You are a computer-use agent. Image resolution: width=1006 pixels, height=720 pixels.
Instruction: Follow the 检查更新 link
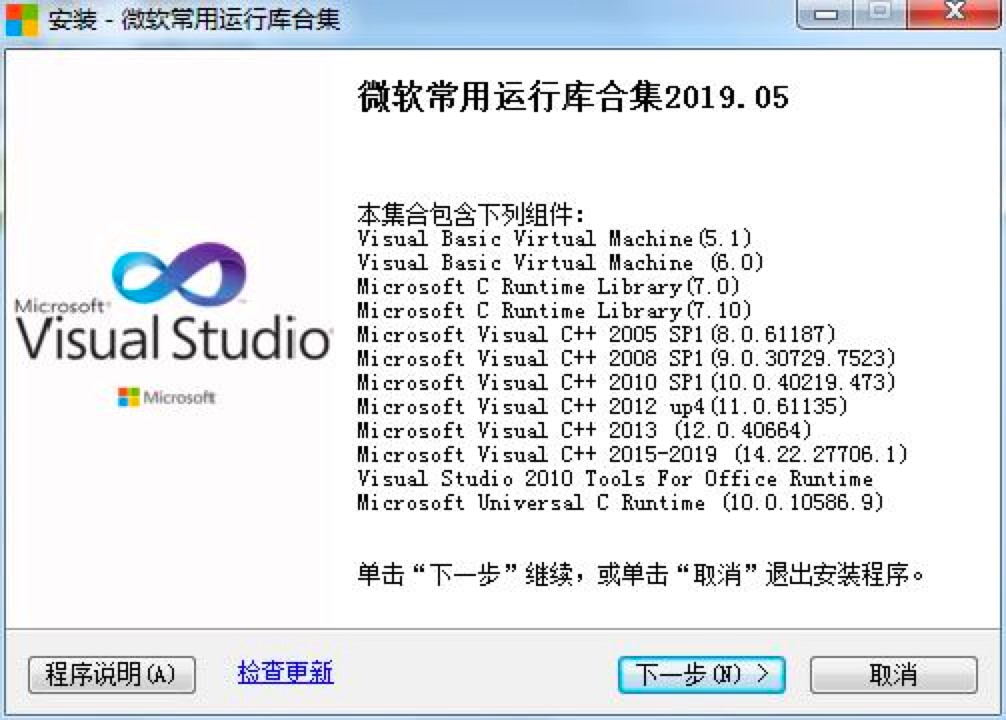coord(286,673)
